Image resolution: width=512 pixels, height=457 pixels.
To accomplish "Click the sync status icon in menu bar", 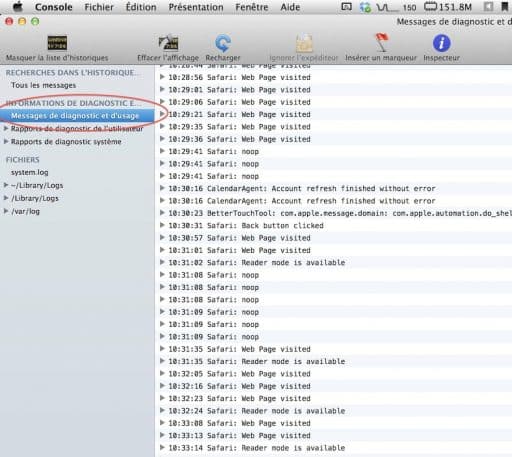I will (365, 7).
